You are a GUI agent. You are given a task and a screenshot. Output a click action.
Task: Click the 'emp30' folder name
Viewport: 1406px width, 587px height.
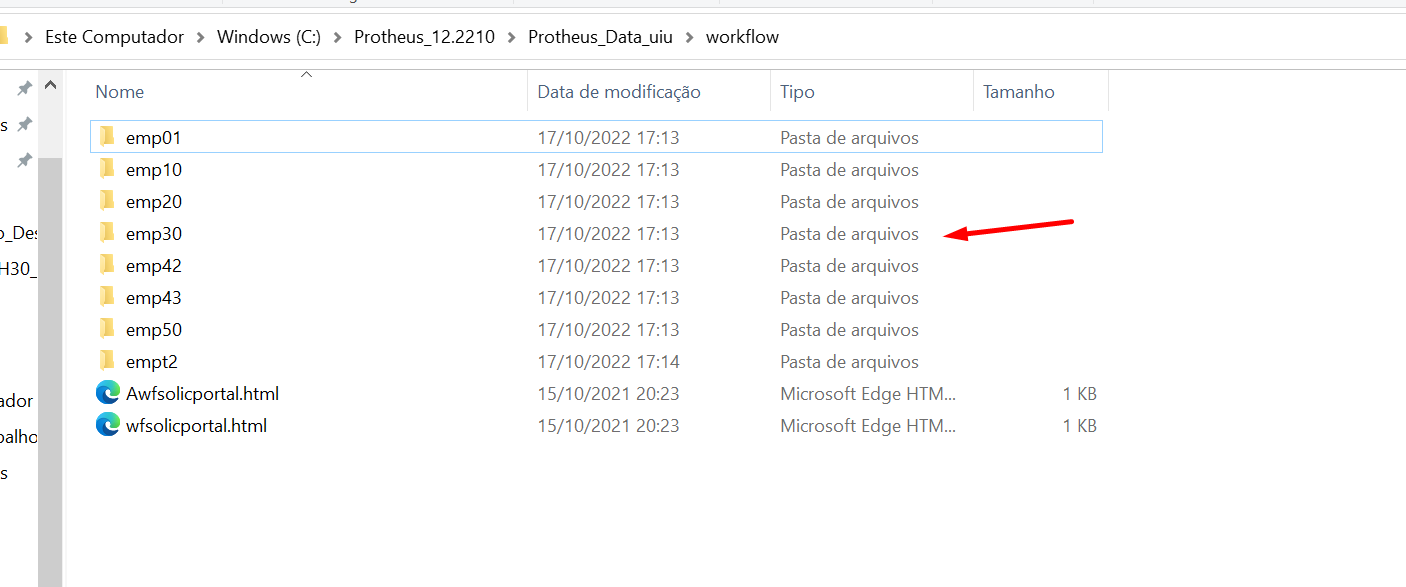pos(153,233)
